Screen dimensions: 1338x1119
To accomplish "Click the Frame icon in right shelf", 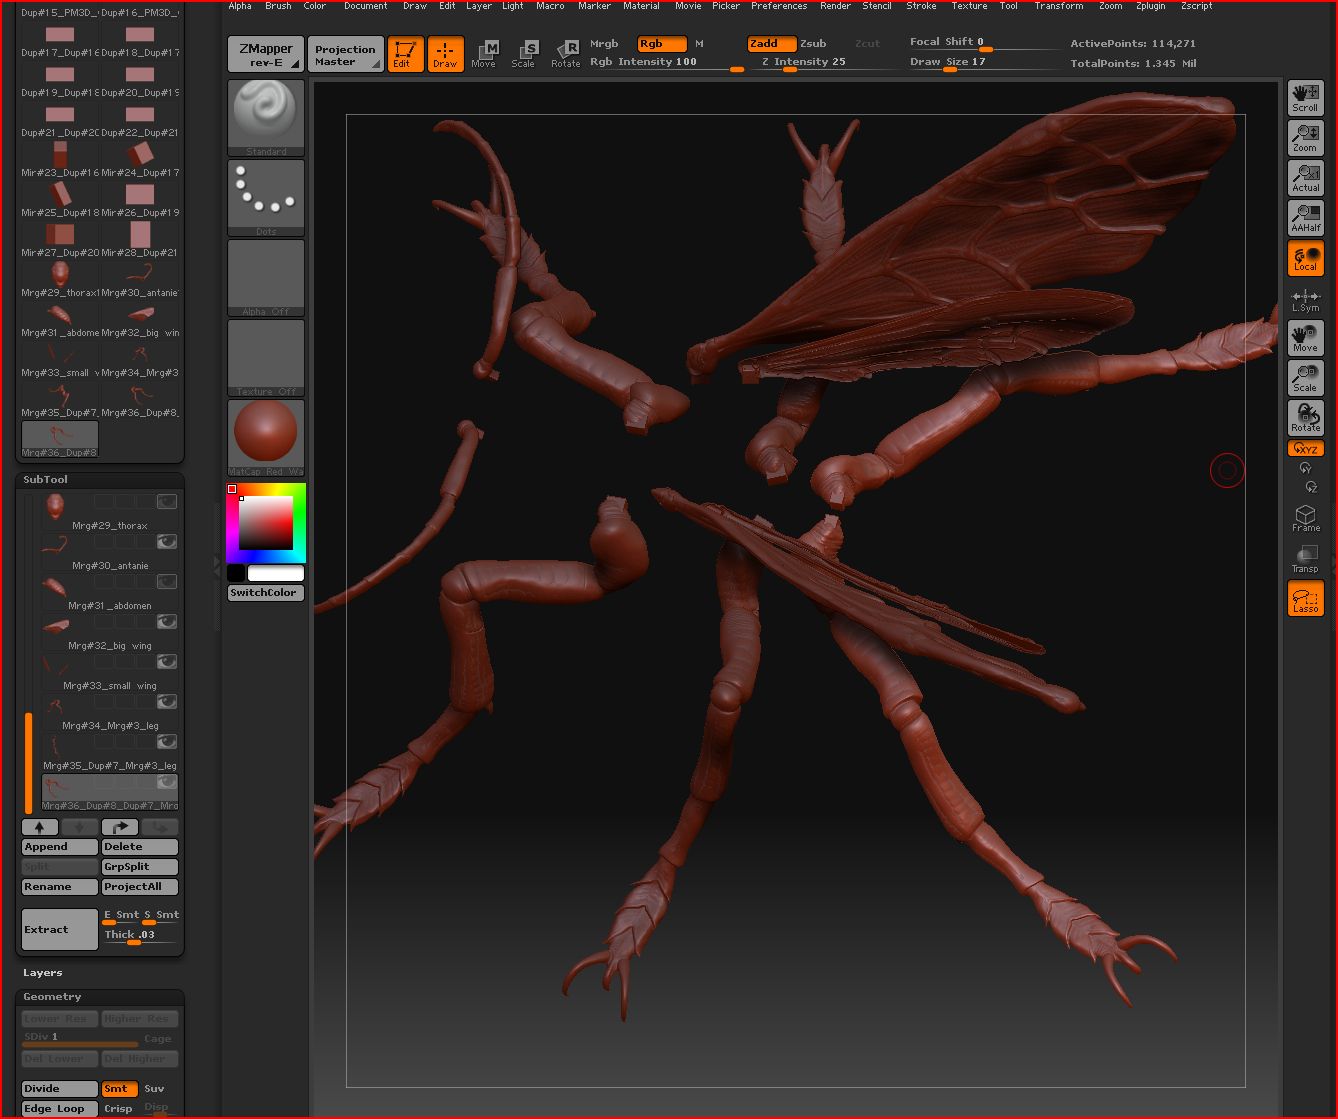I will [1305, 518].
